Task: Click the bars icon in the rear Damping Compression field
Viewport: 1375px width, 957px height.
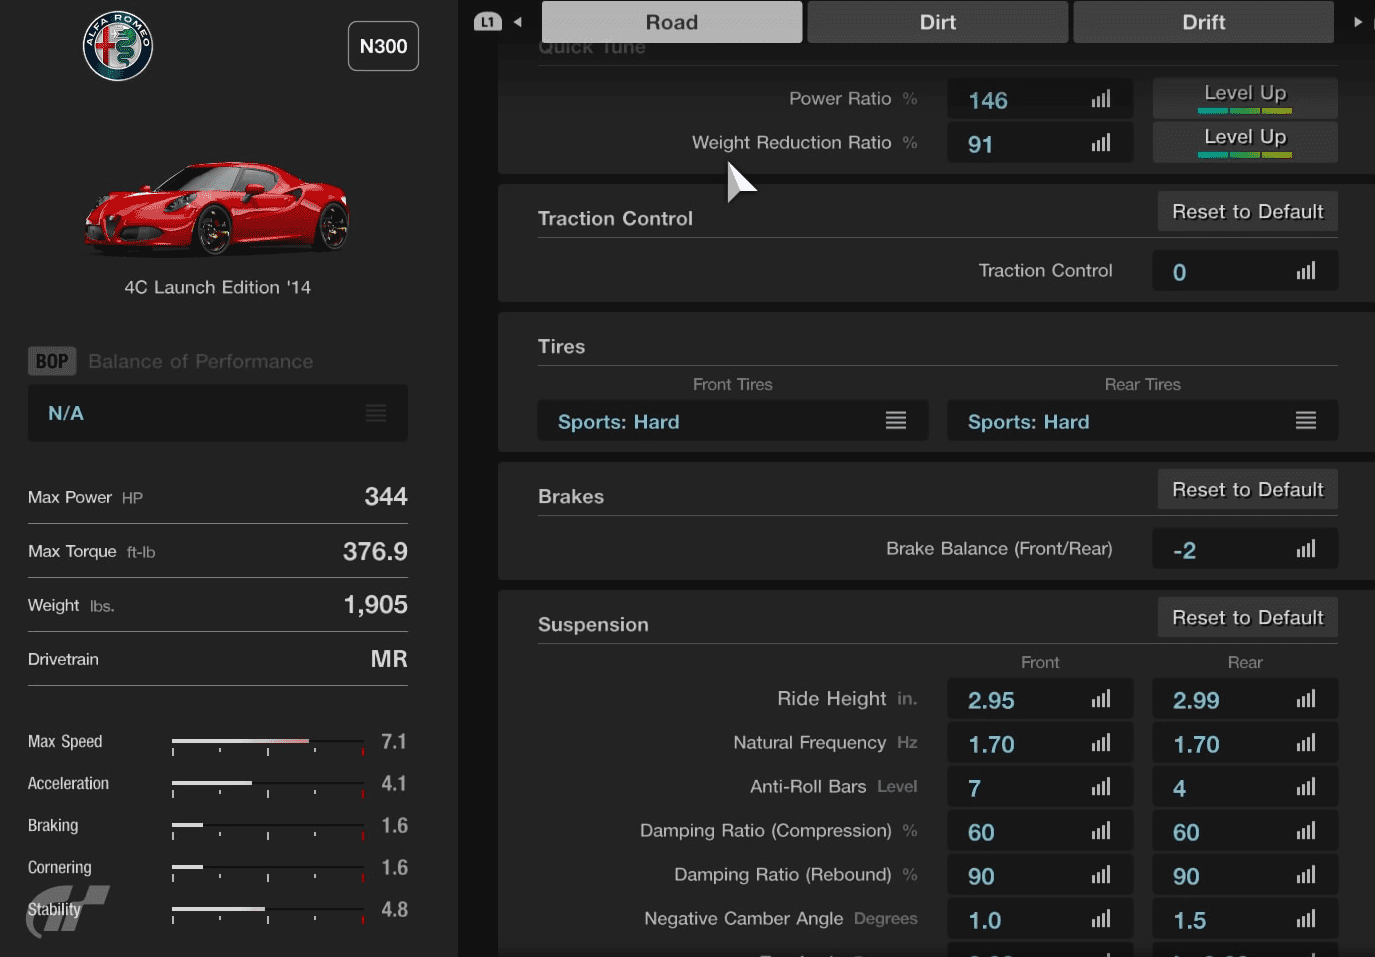Action: [1306, 831]
